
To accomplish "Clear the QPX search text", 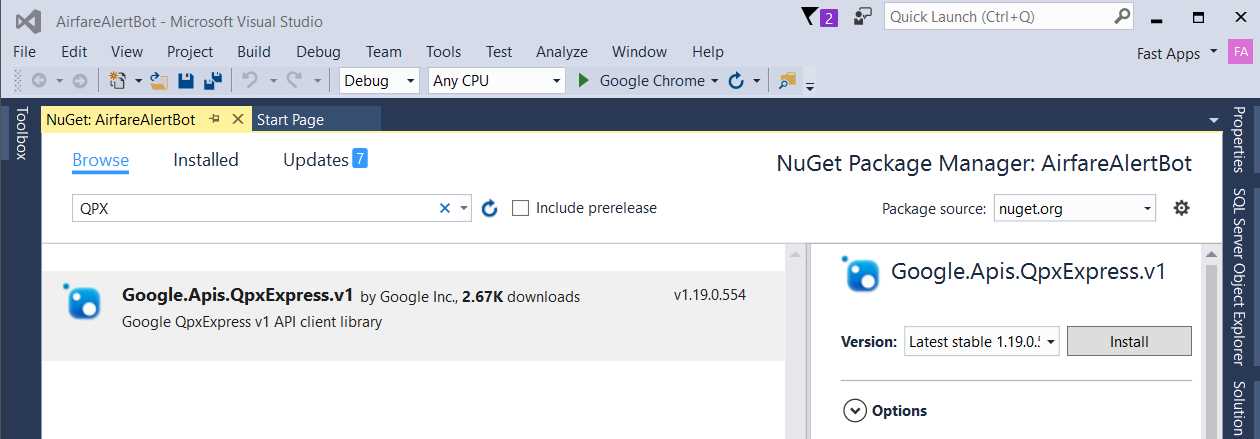I will [x=445, y=208].
